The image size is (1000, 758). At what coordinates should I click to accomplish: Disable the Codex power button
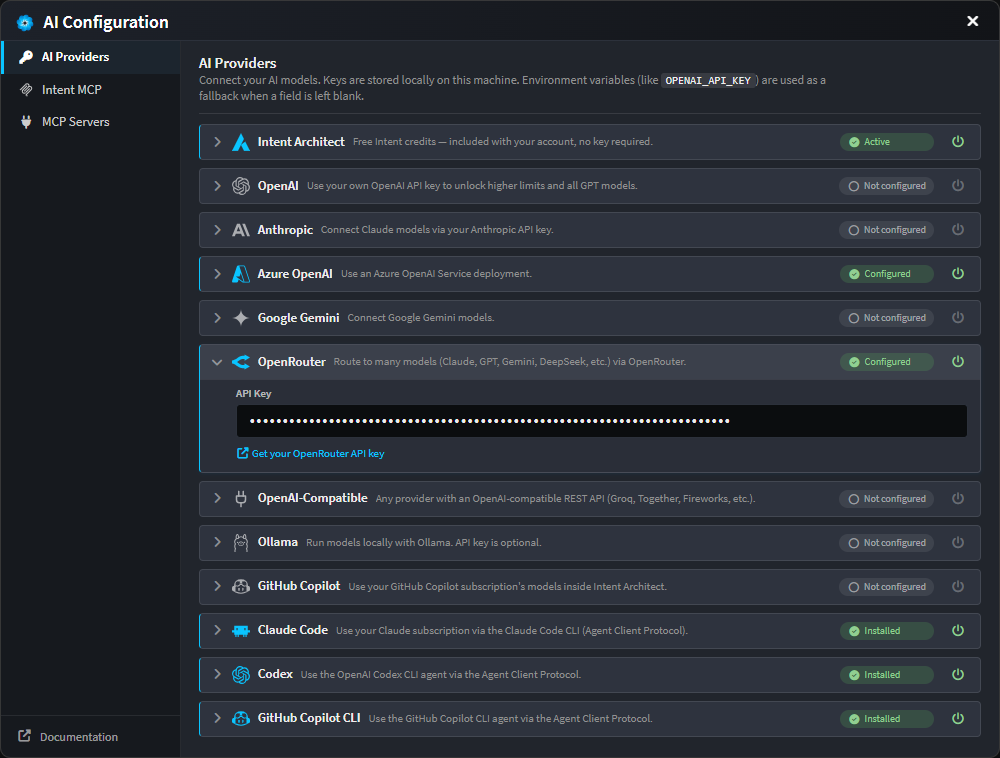(x=958, y=674)
